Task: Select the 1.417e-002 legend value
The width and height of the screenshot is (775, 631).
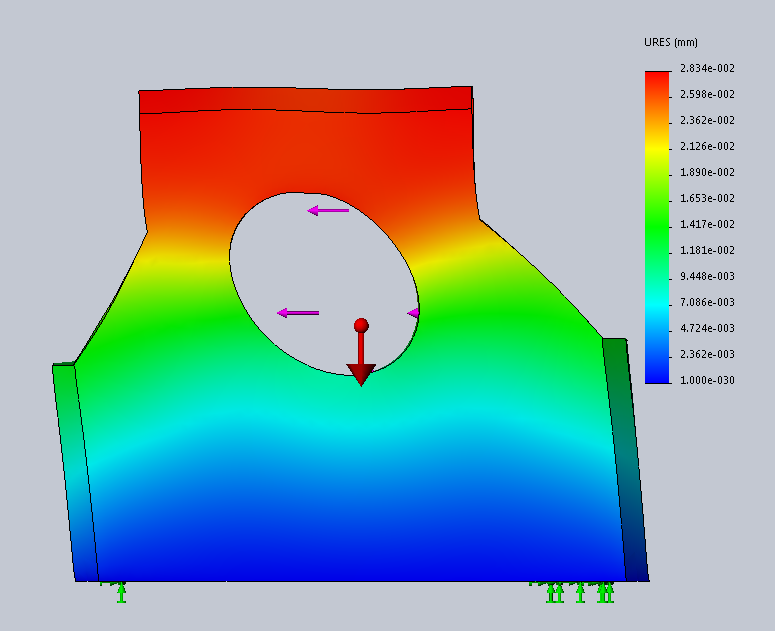Action: coord(707,224)
